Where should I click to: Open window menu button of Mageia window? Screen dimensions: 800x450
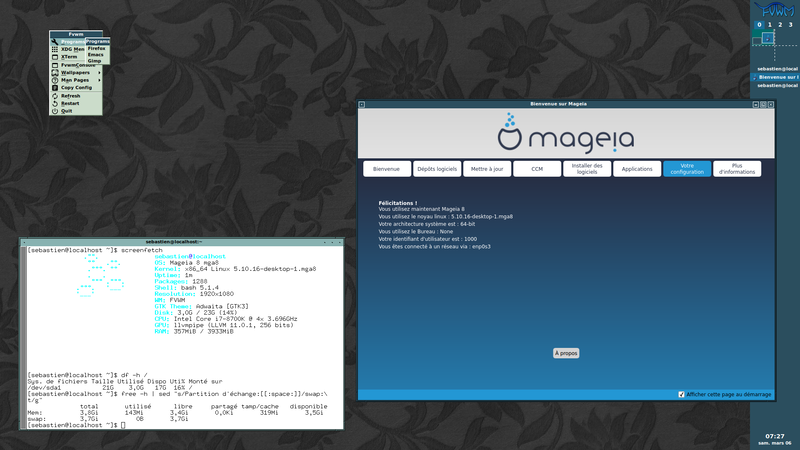pyautogui.click(x=362, y=105)
